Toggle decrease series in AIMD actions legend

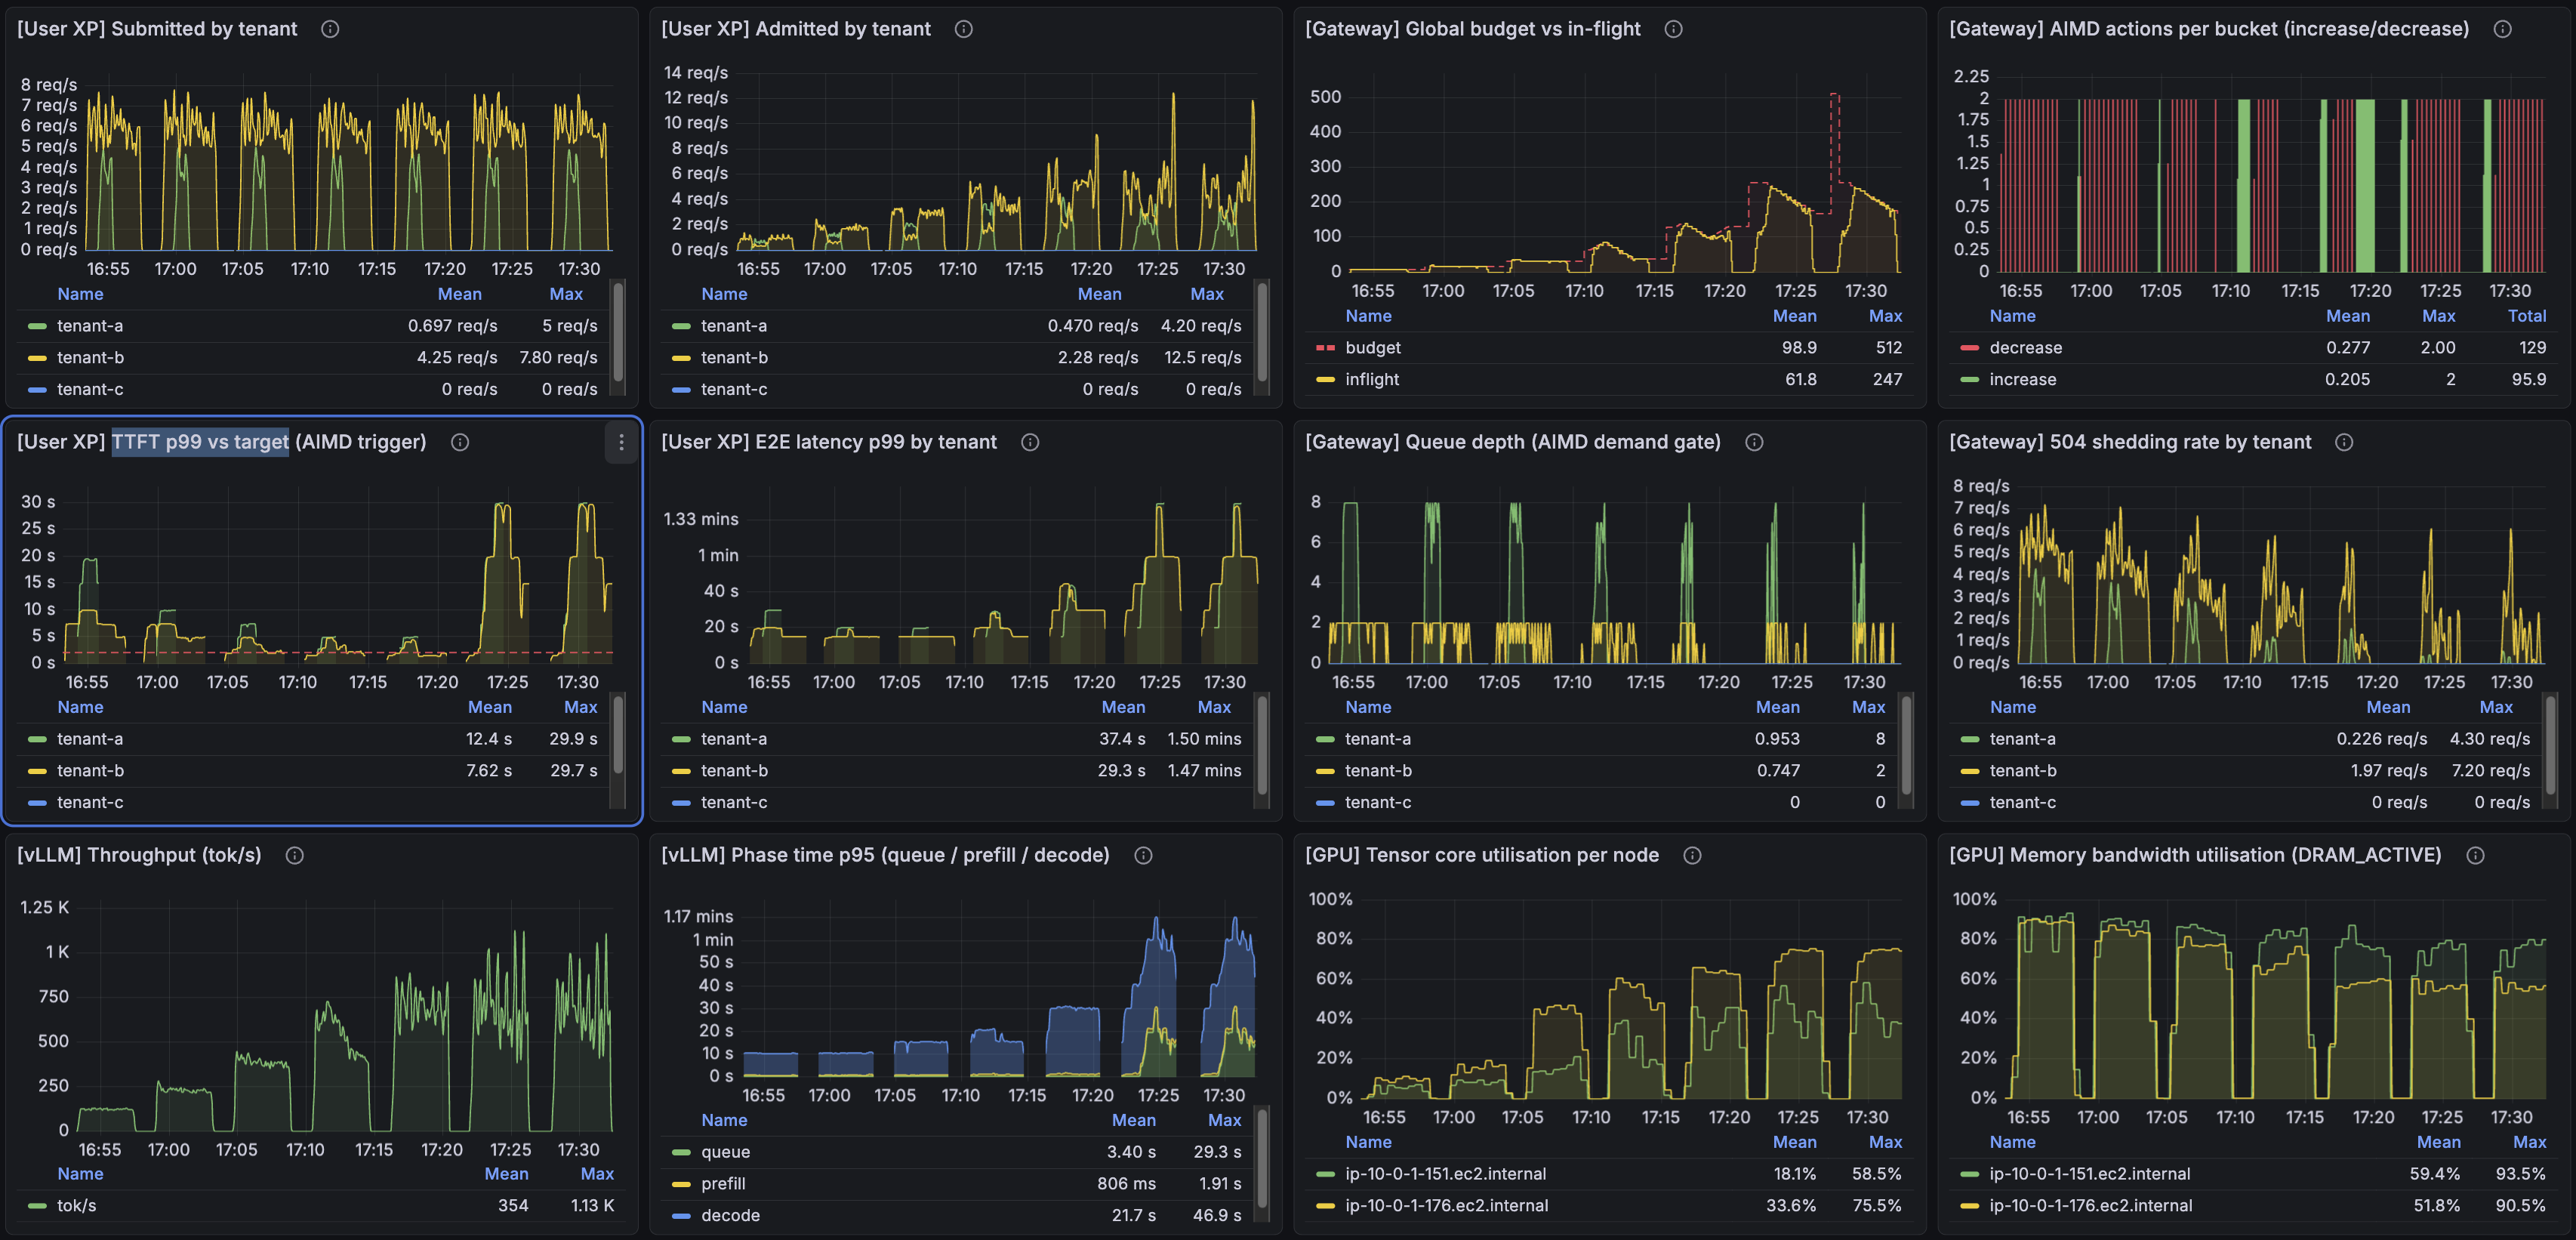(2025, 348)
